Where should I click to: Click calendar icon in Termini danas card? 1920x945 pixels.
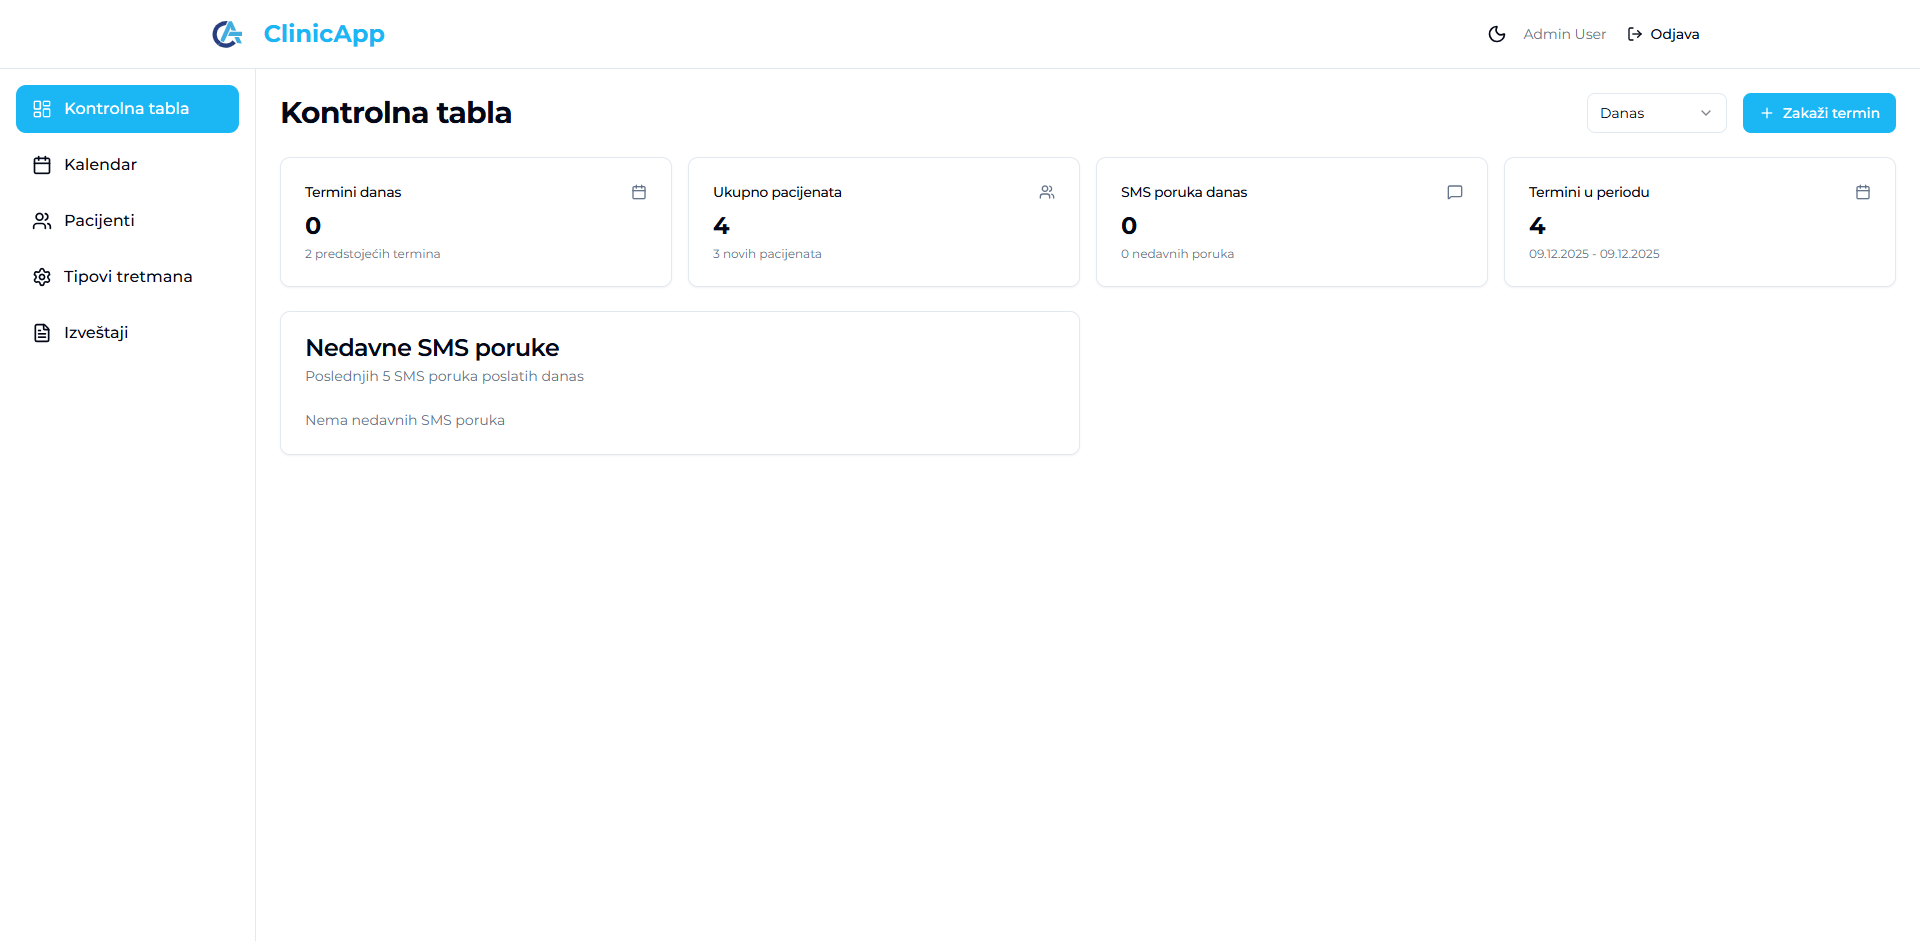coord(639,192)
